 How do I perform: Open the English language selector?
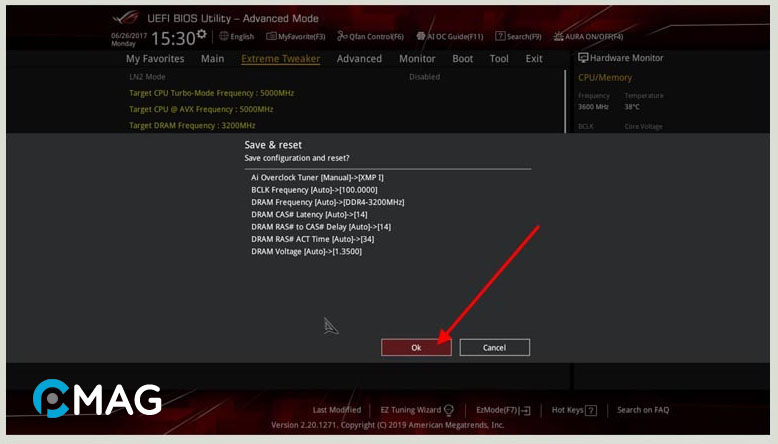(237, 36)
